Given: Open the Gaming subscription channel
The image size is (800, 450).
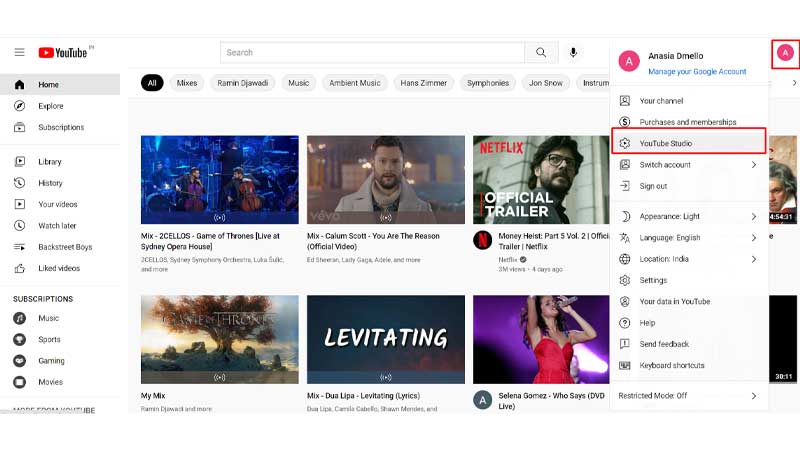Looking at the screenshot, I should [60, 361].
